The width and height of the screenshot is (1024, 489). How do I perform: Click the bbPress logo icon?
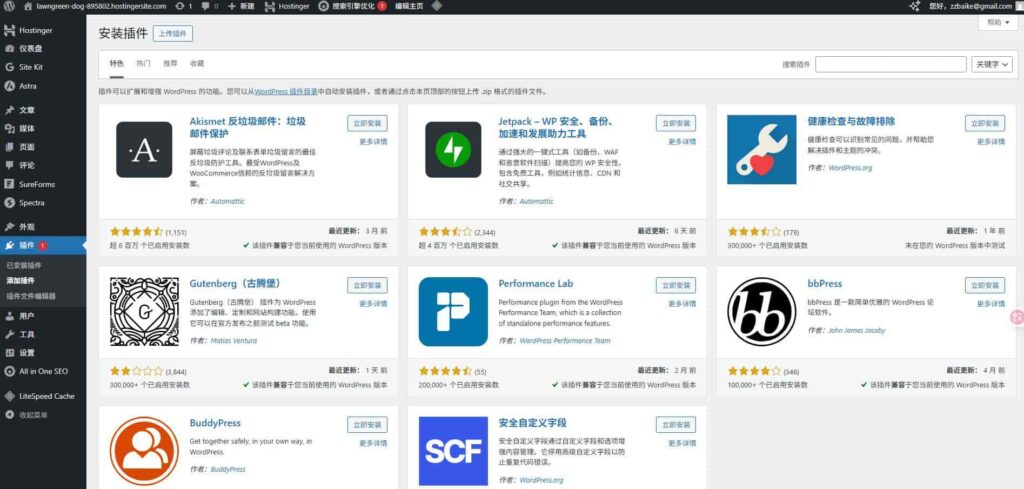point(762,312)
